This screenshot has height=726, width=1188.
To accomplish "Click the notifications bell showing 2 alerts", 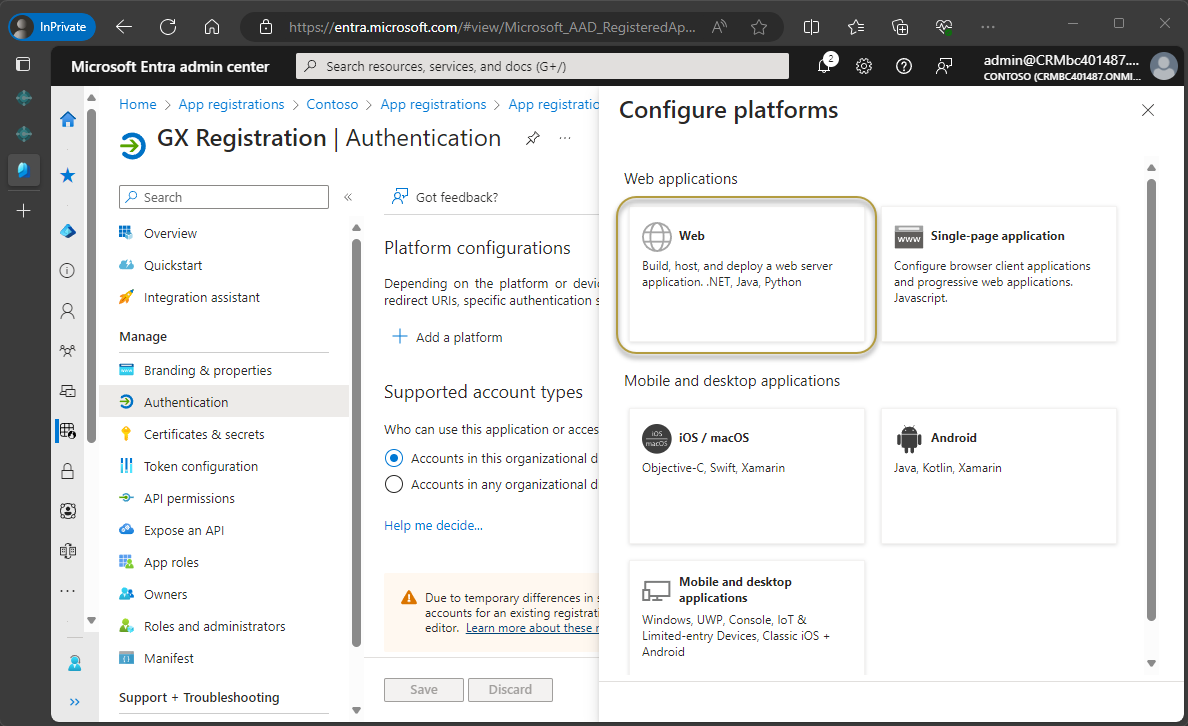I will 823,65.
